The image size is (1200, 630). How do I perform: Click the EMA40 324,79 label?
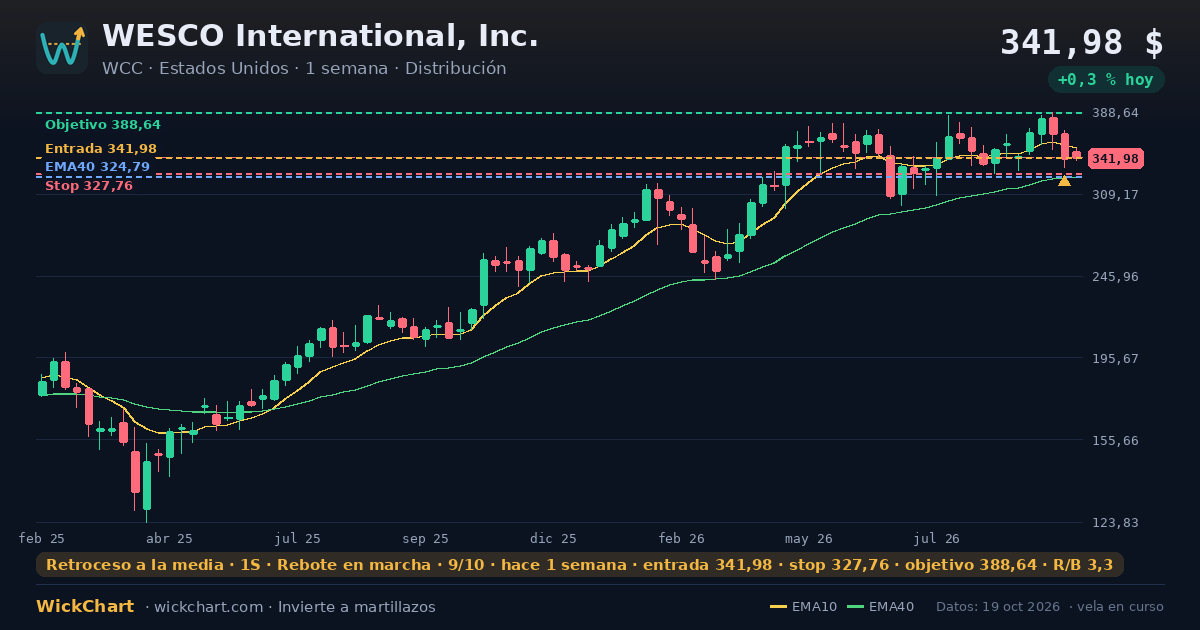(97, 167)
